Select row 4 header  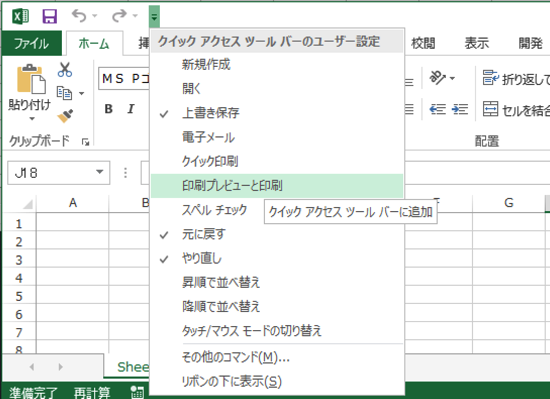(19, 278)
